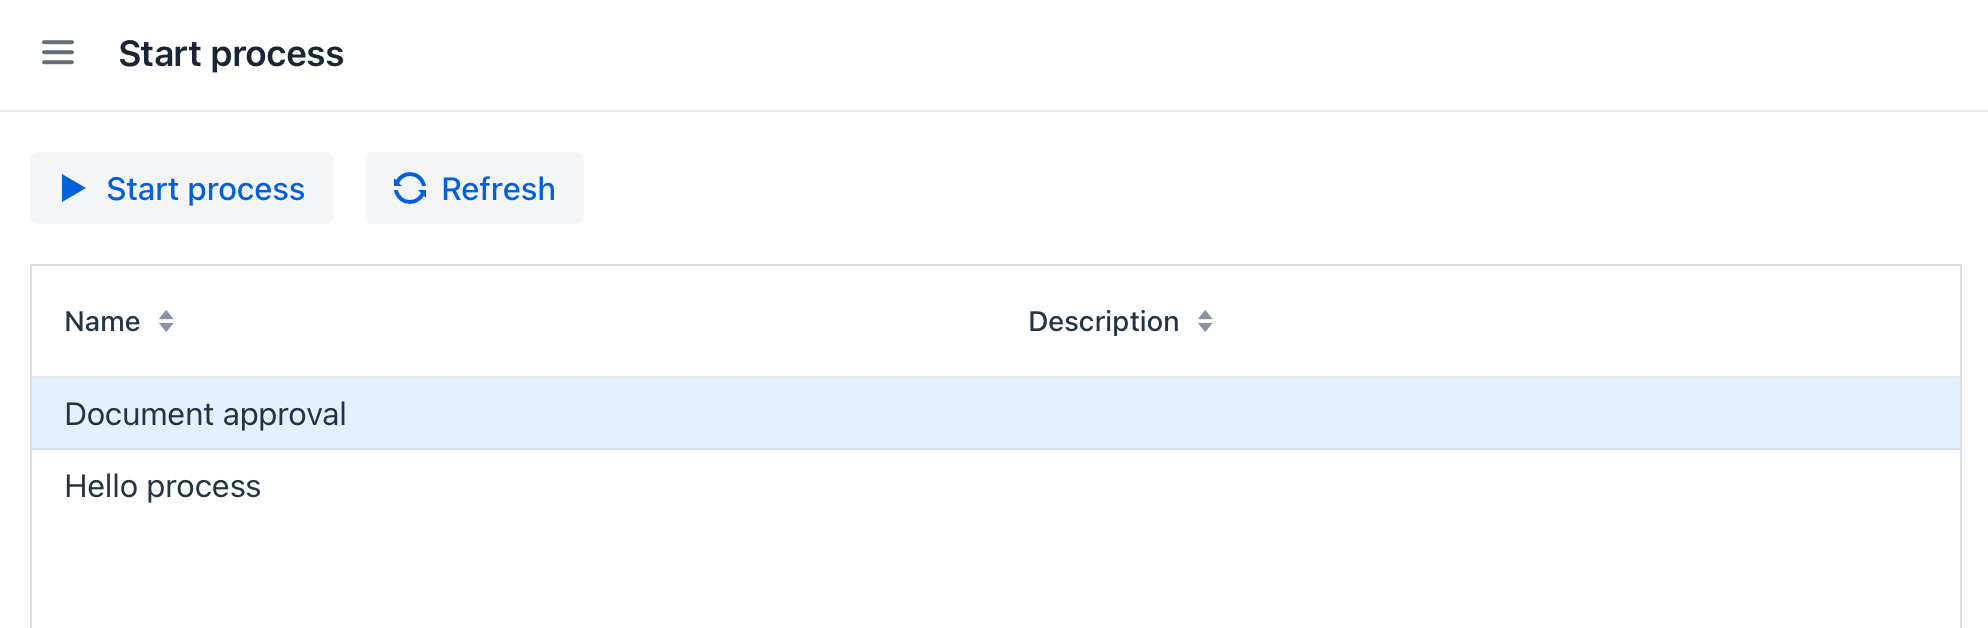Click the Description column's down sort arrow
This screenshot has height=628, width=1988.
[1205, 328]
